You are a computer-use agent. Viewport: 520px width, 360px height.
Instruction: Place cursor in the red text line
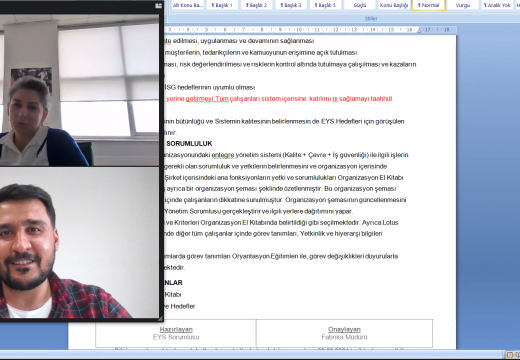pos(279,99)
